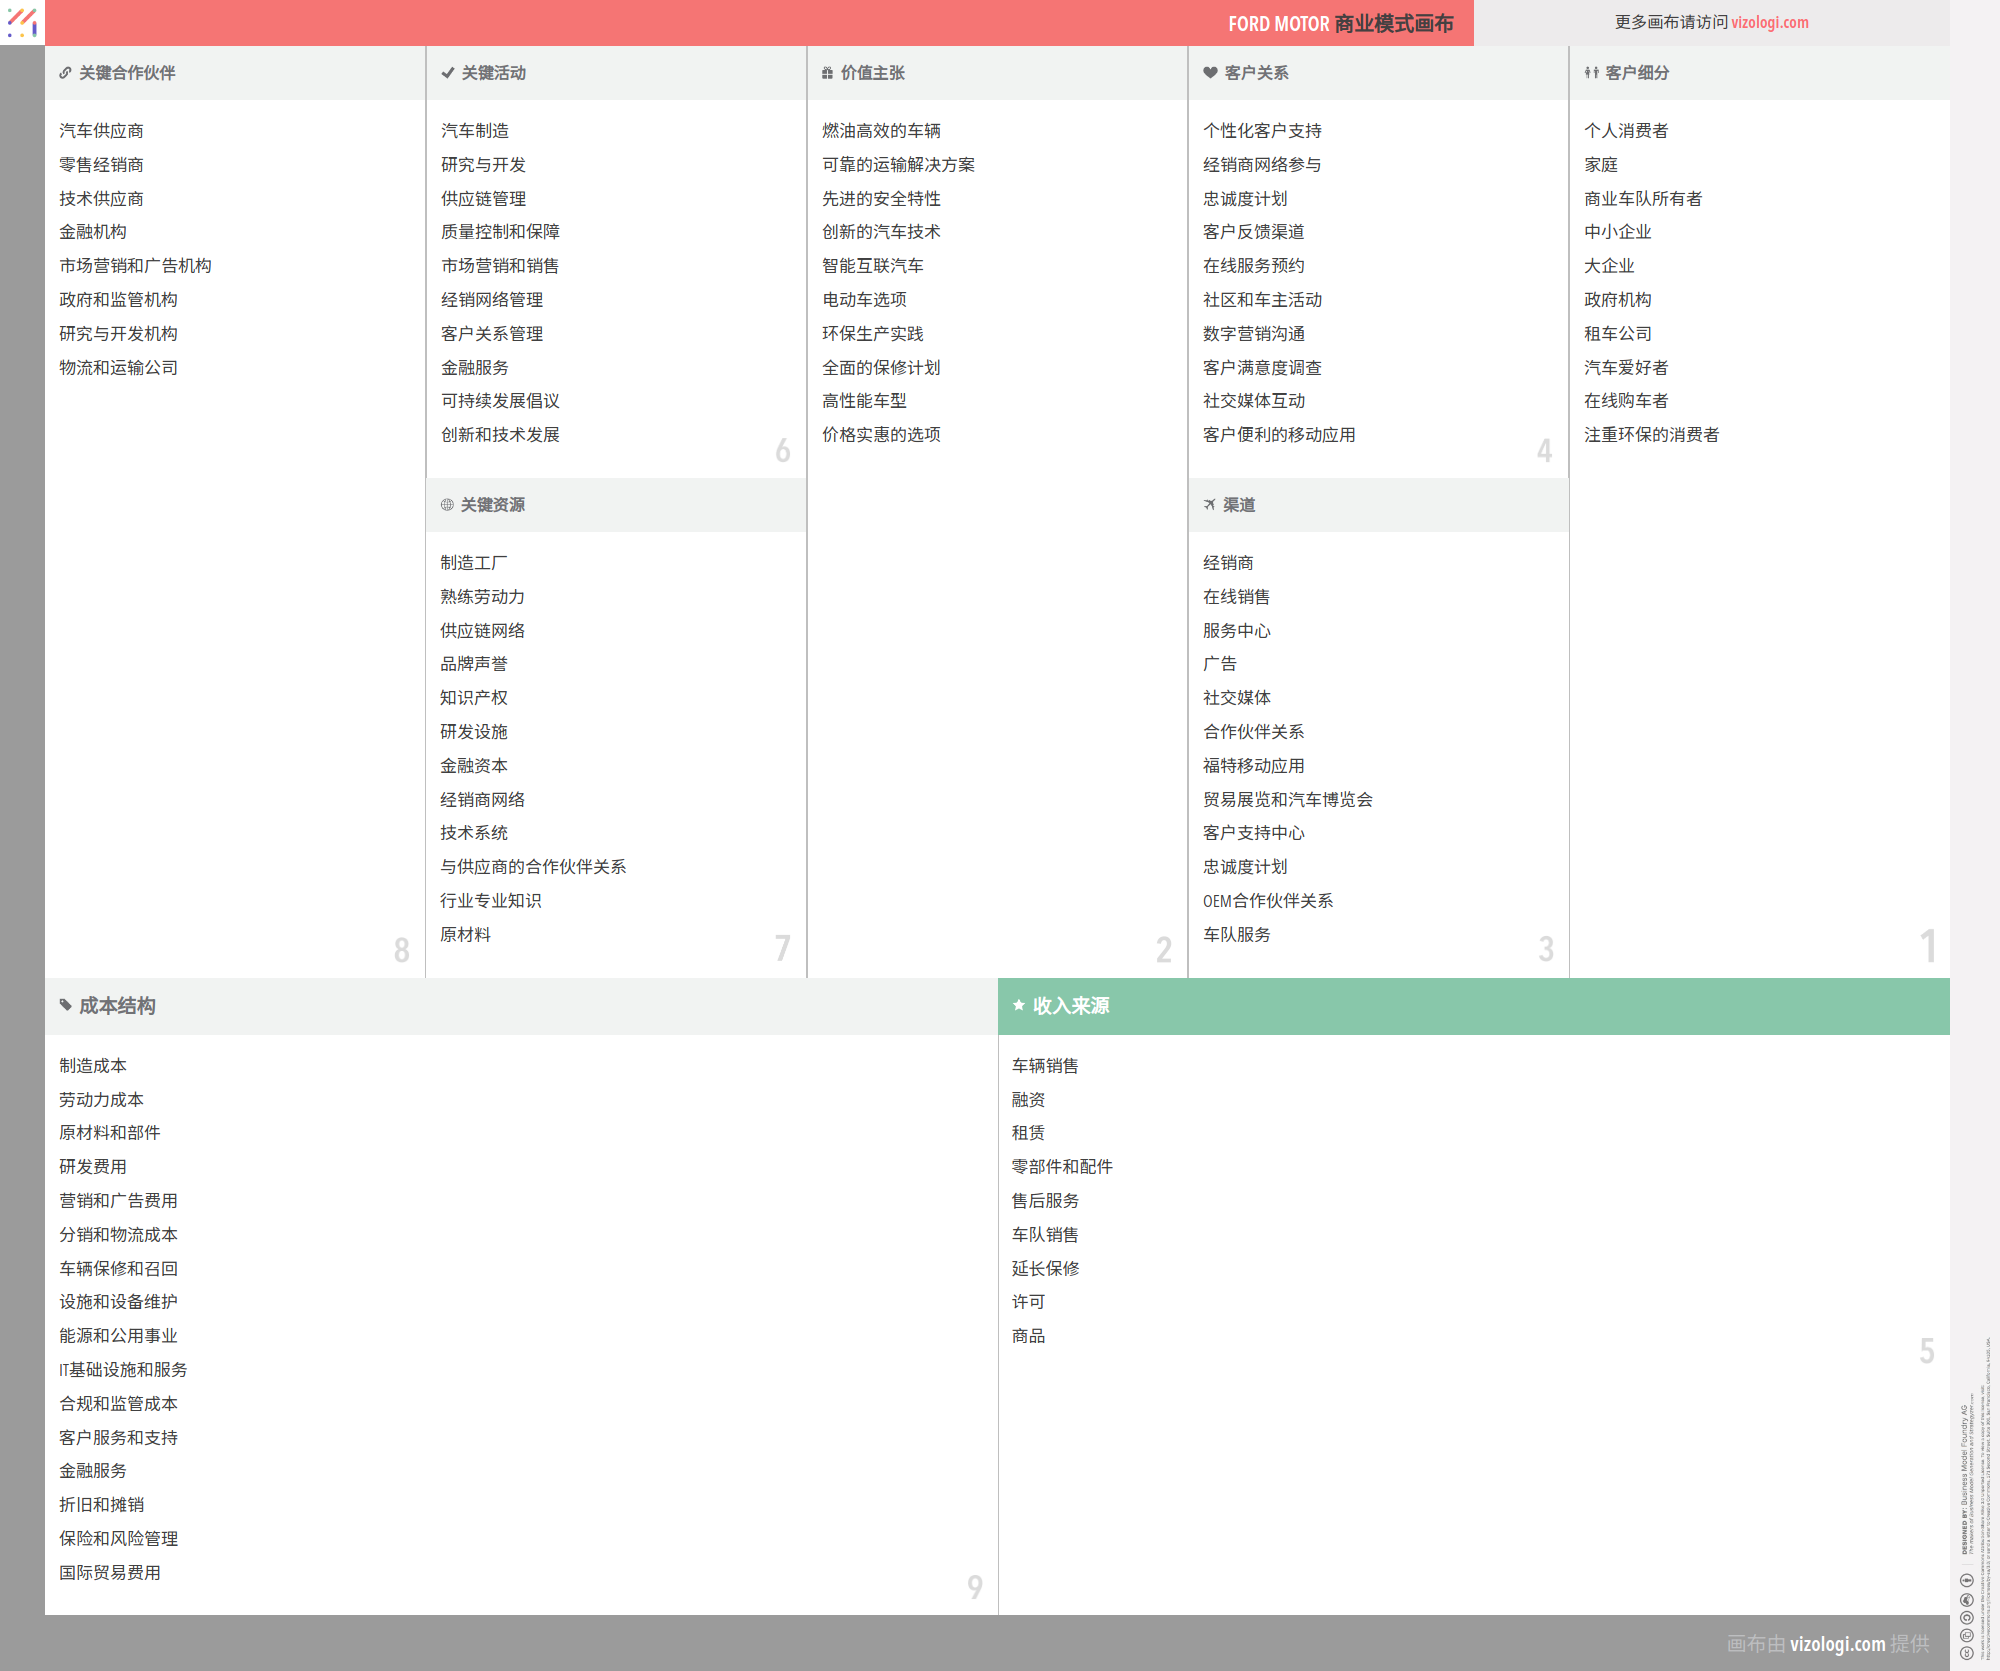Click the vizologi logo icon top-left
The width and height of the screenshot is (2000, 1671).
tap(22, 22)
